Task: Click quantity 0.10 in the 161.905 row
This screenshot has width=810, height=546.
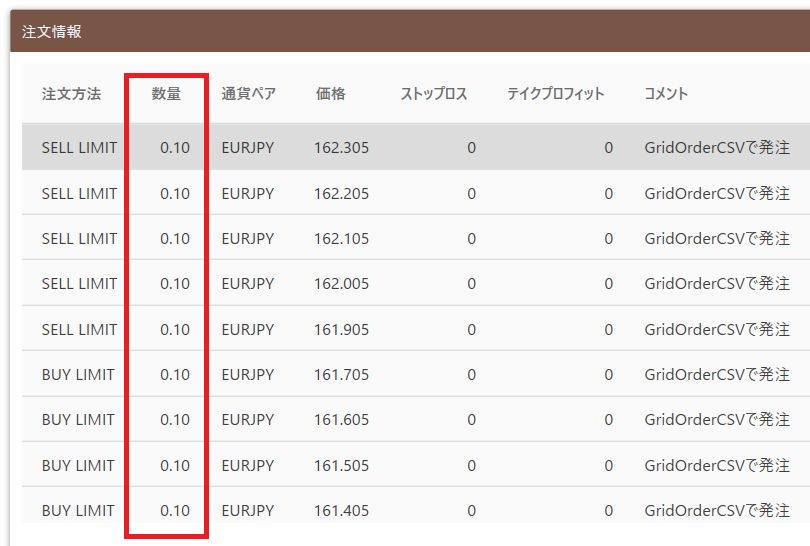Action: 175,330
